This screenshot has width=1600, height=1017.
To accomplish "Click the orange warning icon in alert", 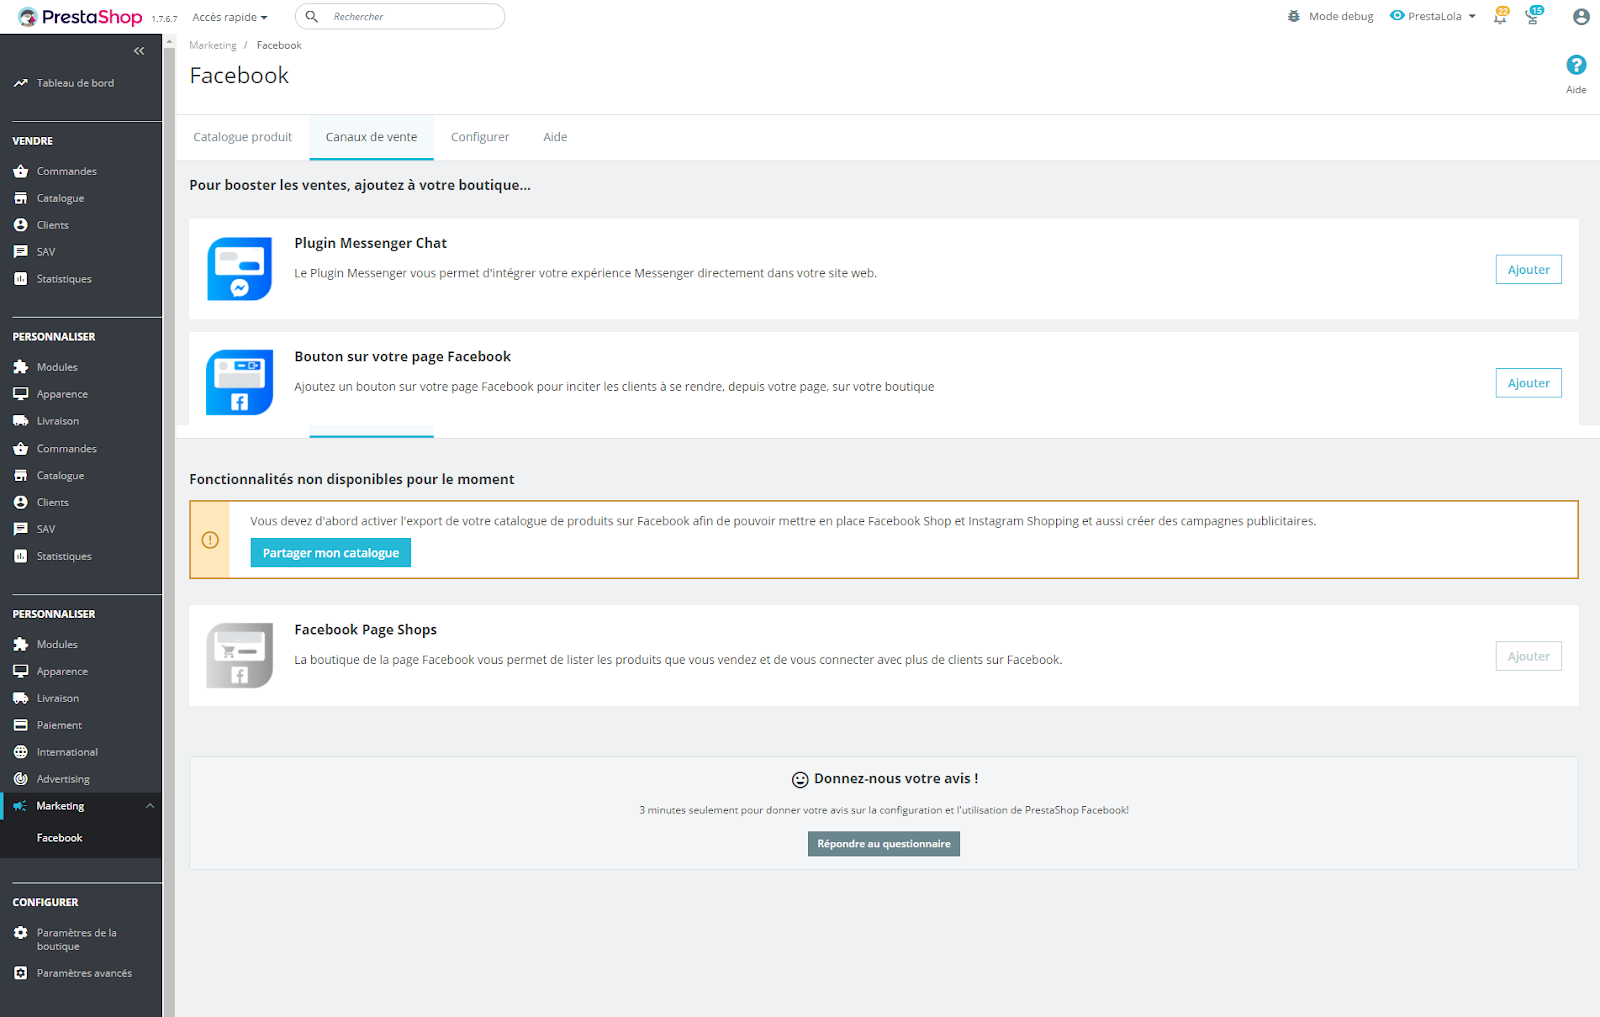I will coord(210,541).
